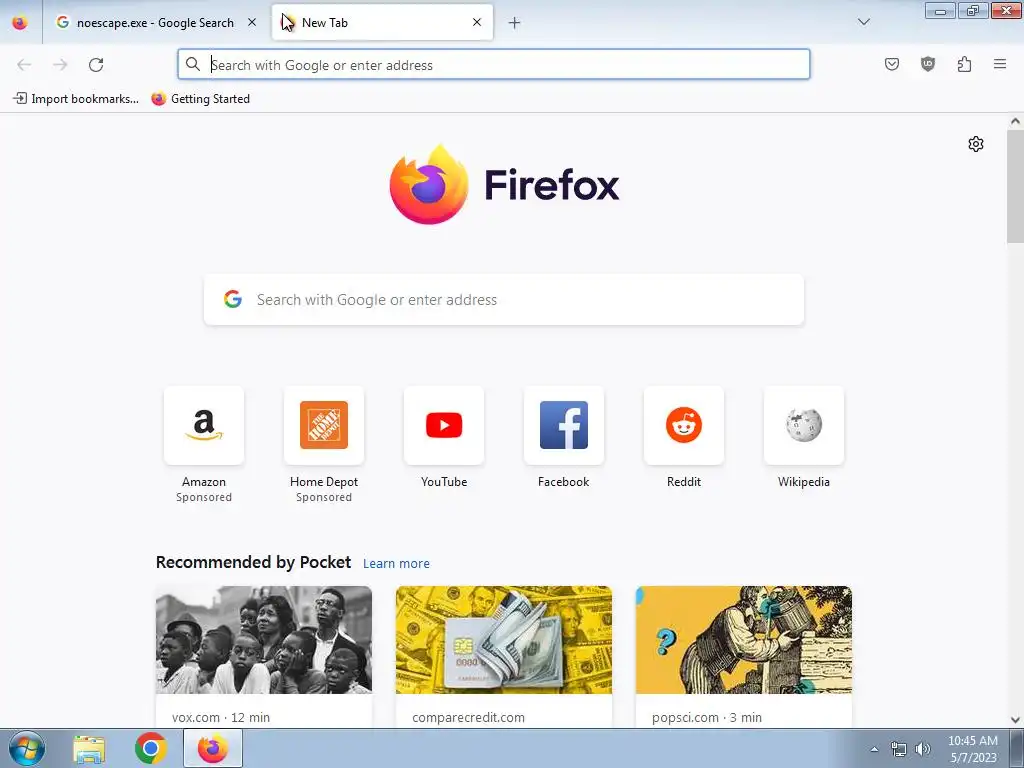Open Firefox View pinned tab icon

click(20, 23)
